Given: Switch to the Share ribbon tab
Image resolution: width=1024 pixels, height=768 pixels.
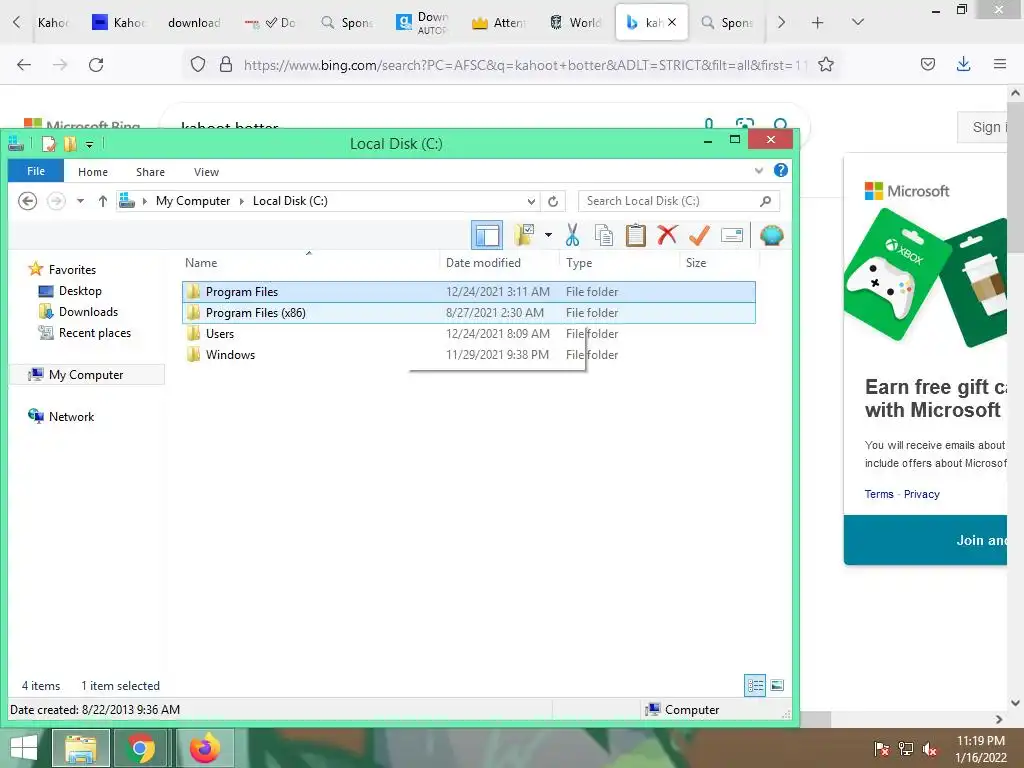Looking at the screenshot, I should click(x=150, y=172).
